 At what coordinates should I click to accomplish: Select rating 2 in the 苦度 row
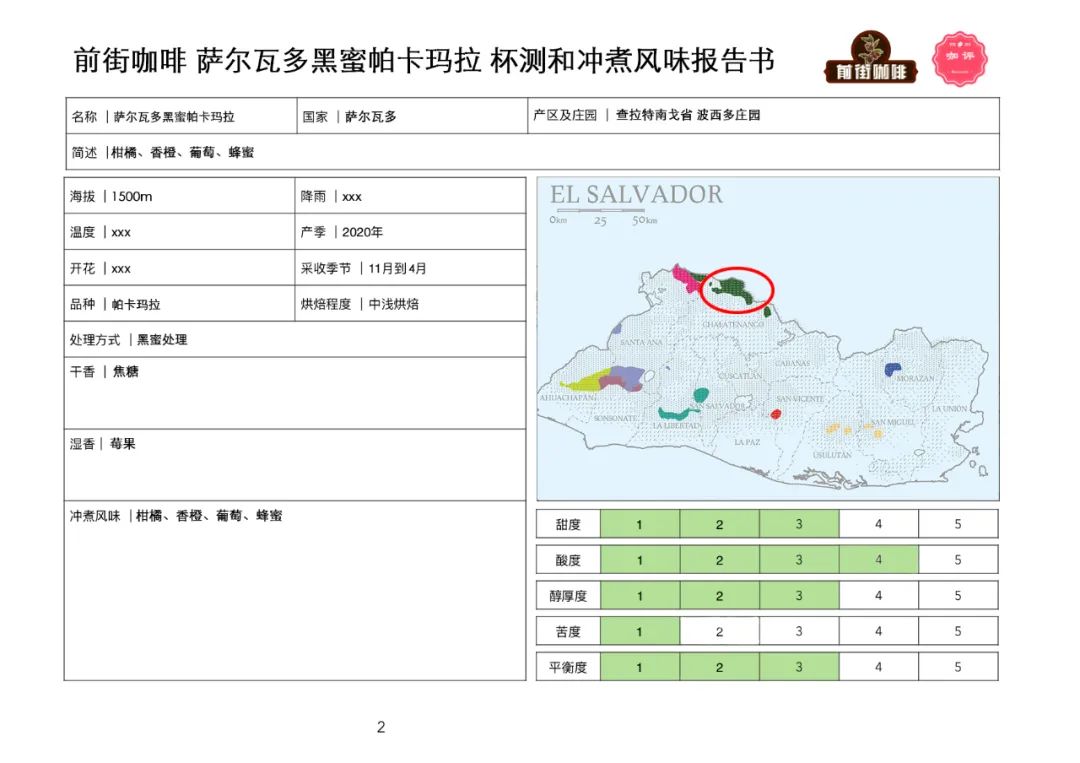point(719,631)
